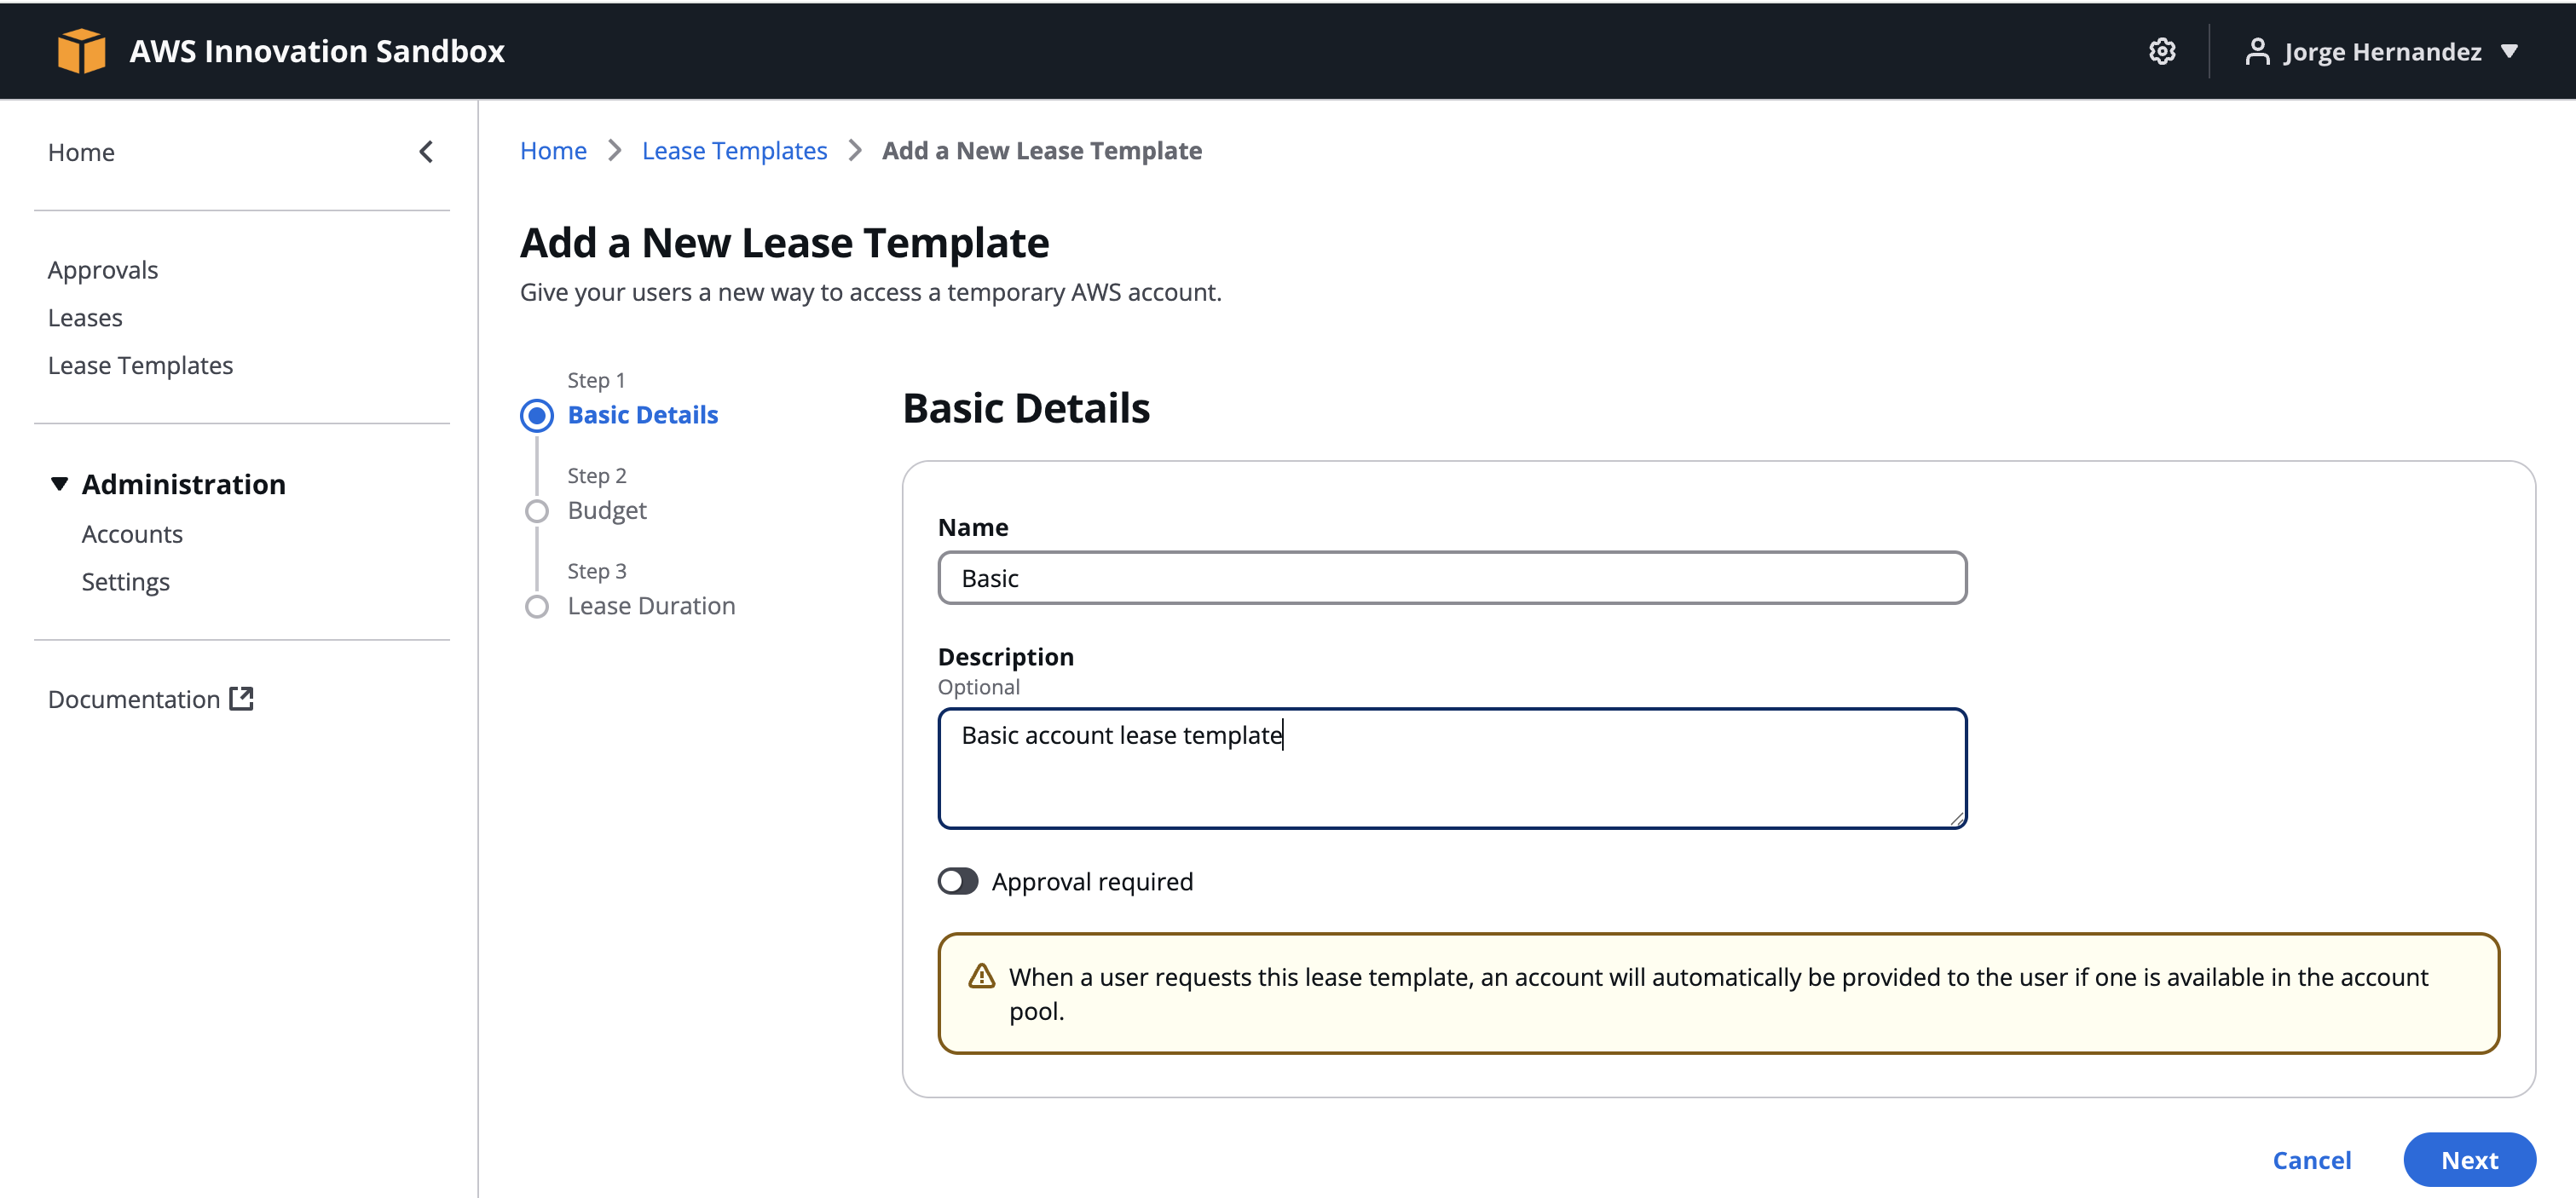Click the warning triangle icon in the alert
Image resolution: width=2576 pixels, height=1198 pixels.
981,976
